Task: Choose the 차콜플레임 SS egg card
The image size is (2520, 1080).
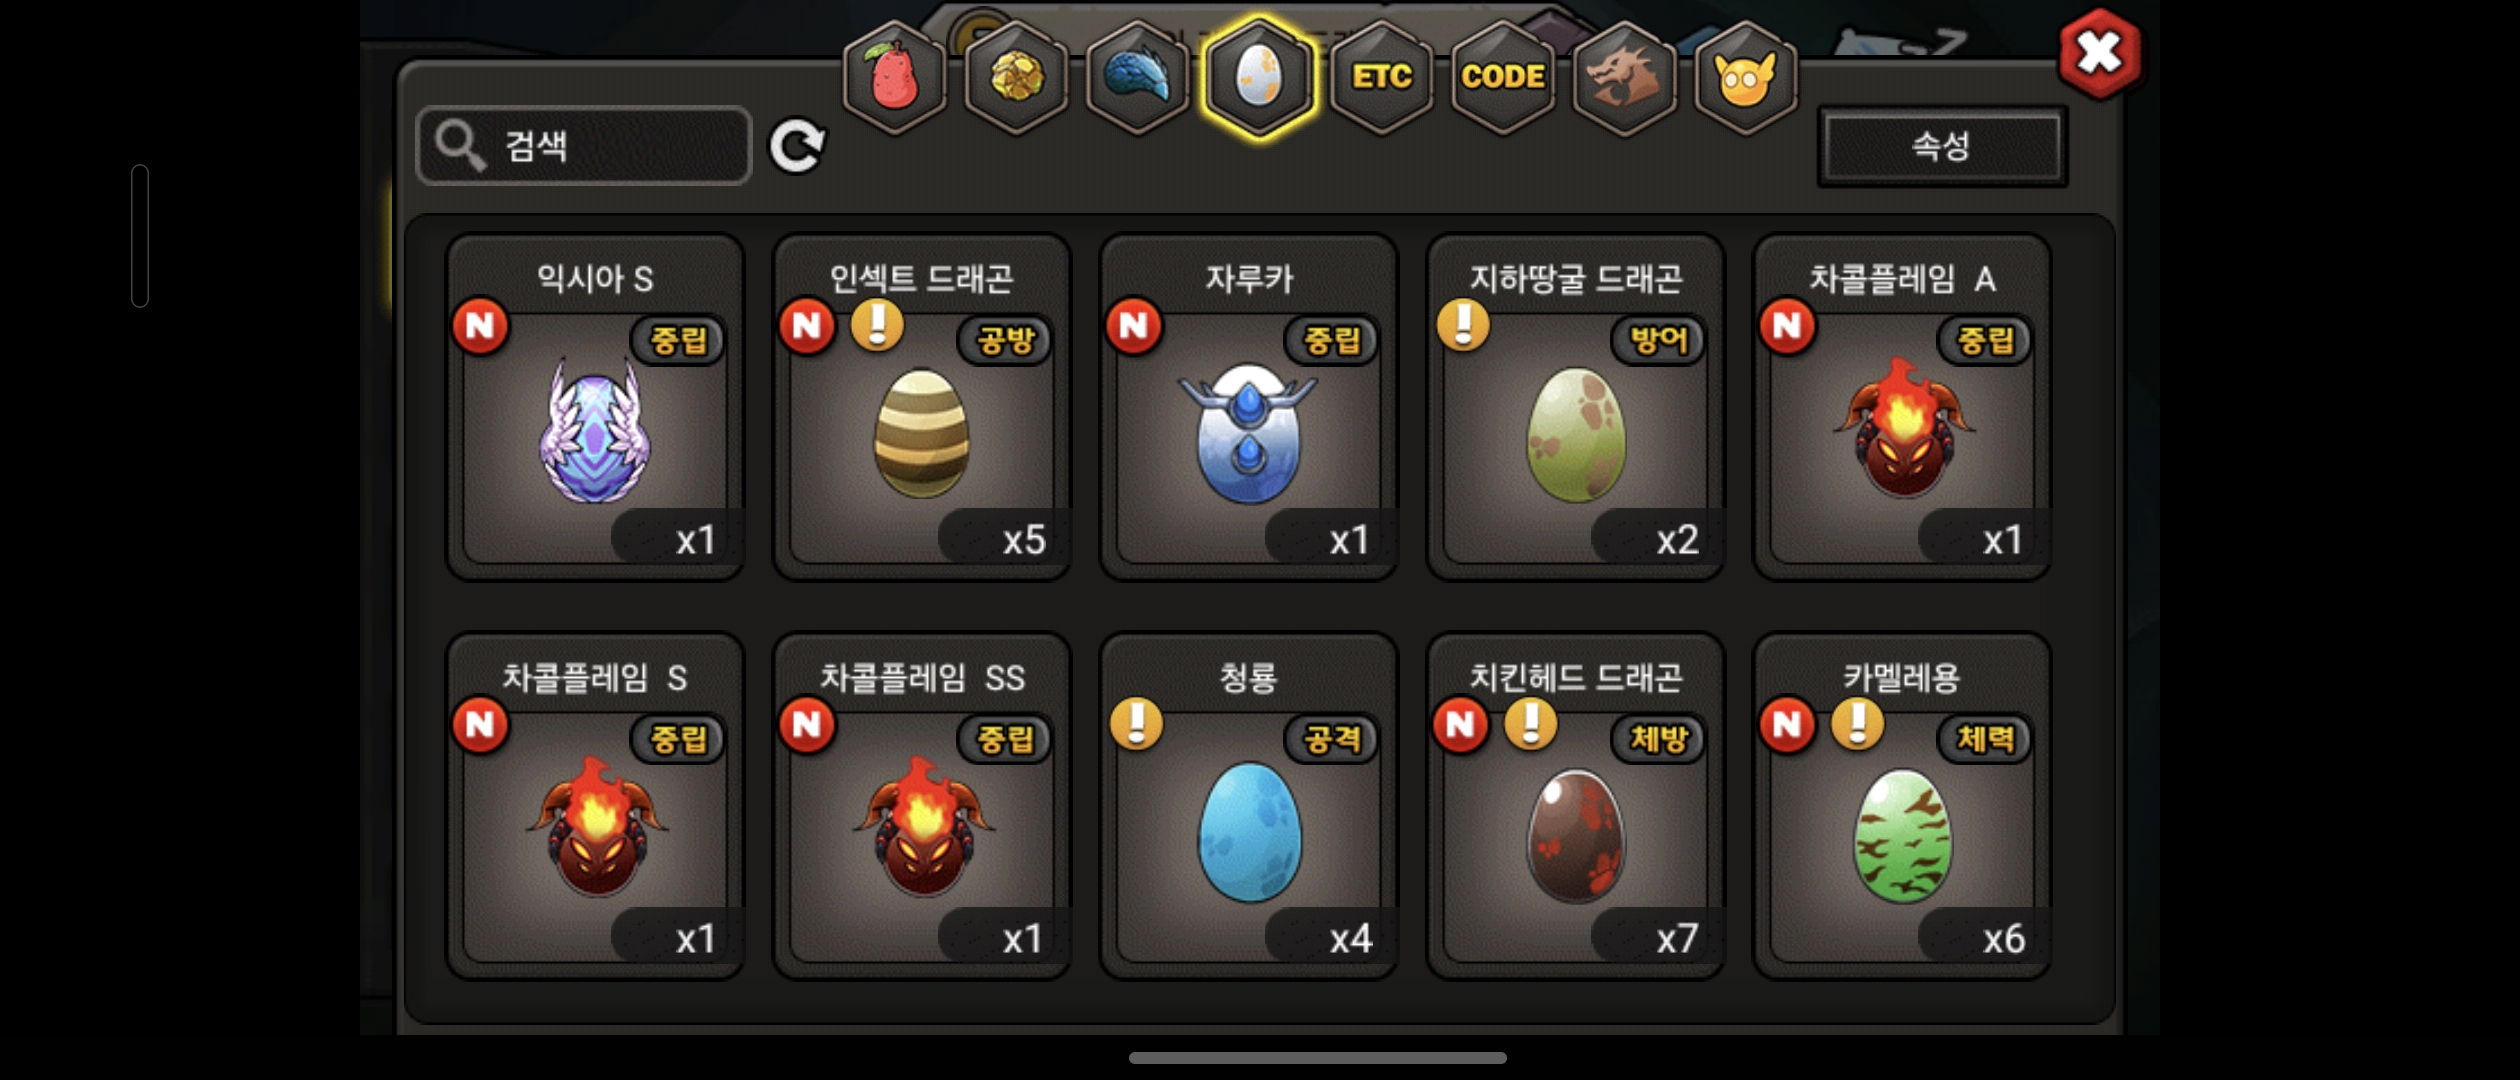Action: (921, 806)
